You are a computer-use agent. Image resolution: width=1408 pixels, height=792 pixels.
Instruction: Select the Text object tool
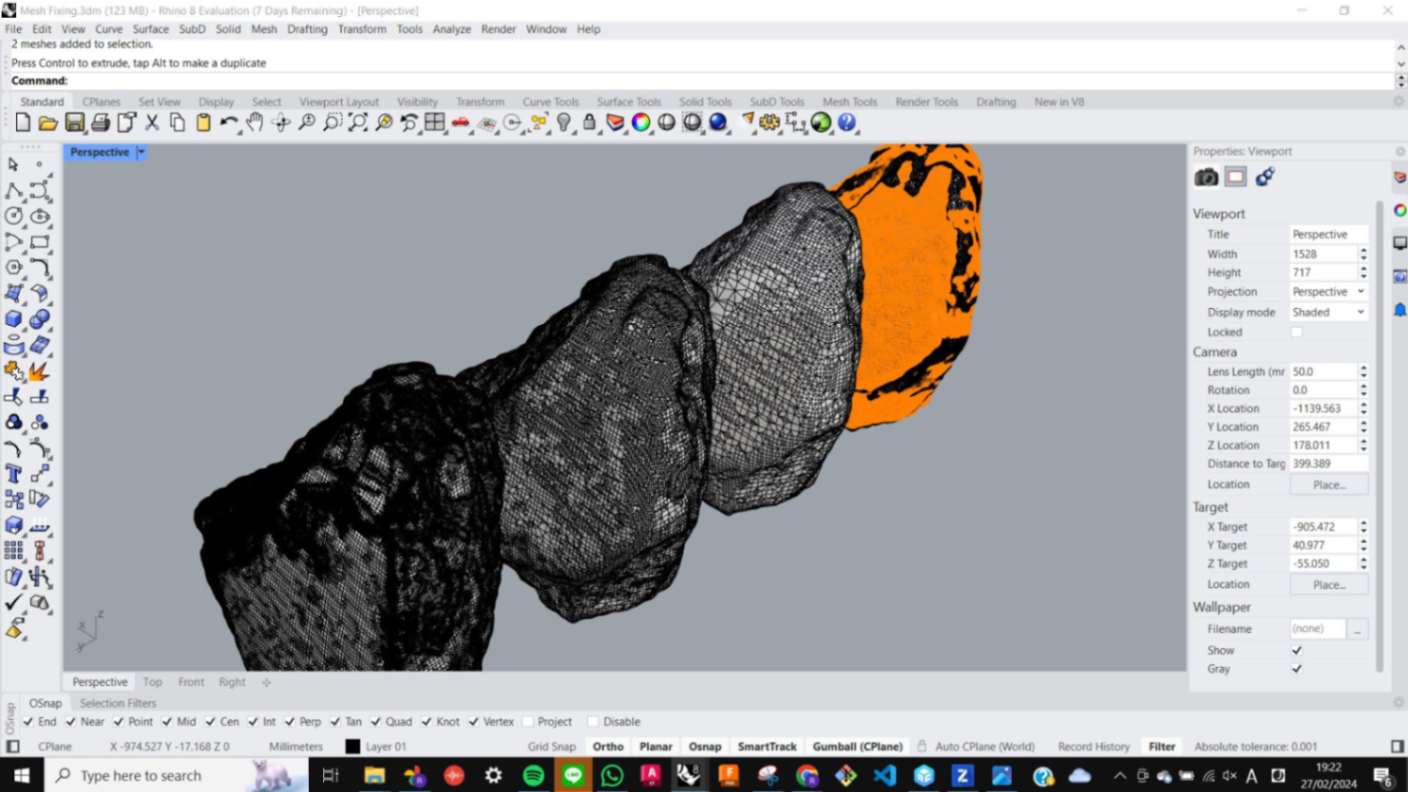coord(14,474)
